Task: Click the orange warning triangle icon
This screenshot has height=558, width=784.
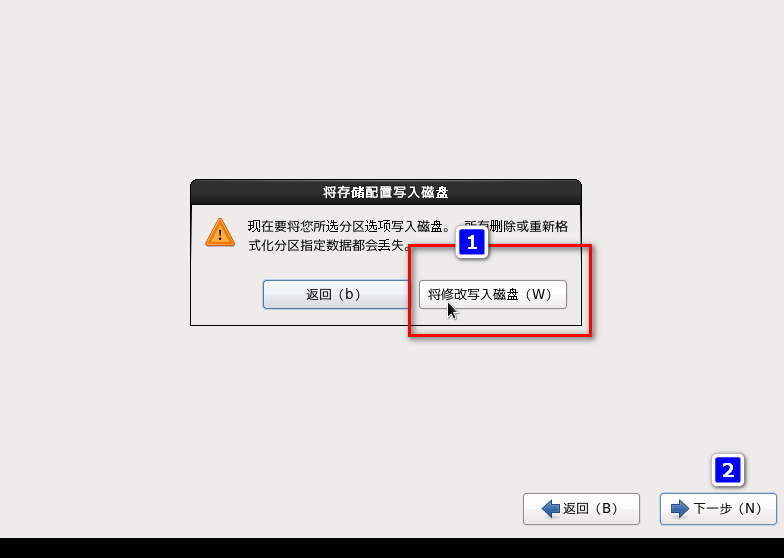Action: (x=220, y=232)
